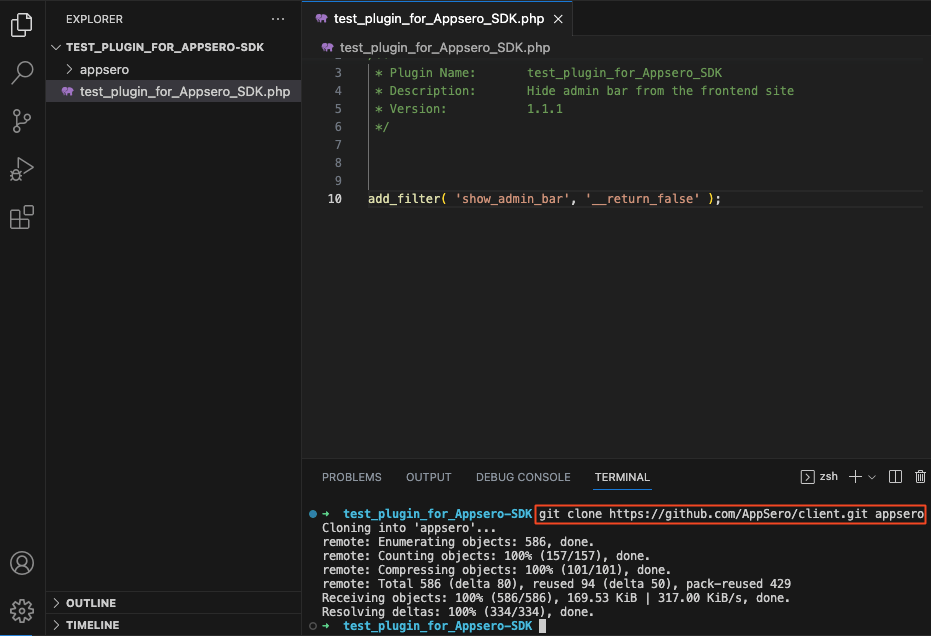The image size is (931, 636).
Task: Click the Explorer panel title
Action: [x=94, y=19]
